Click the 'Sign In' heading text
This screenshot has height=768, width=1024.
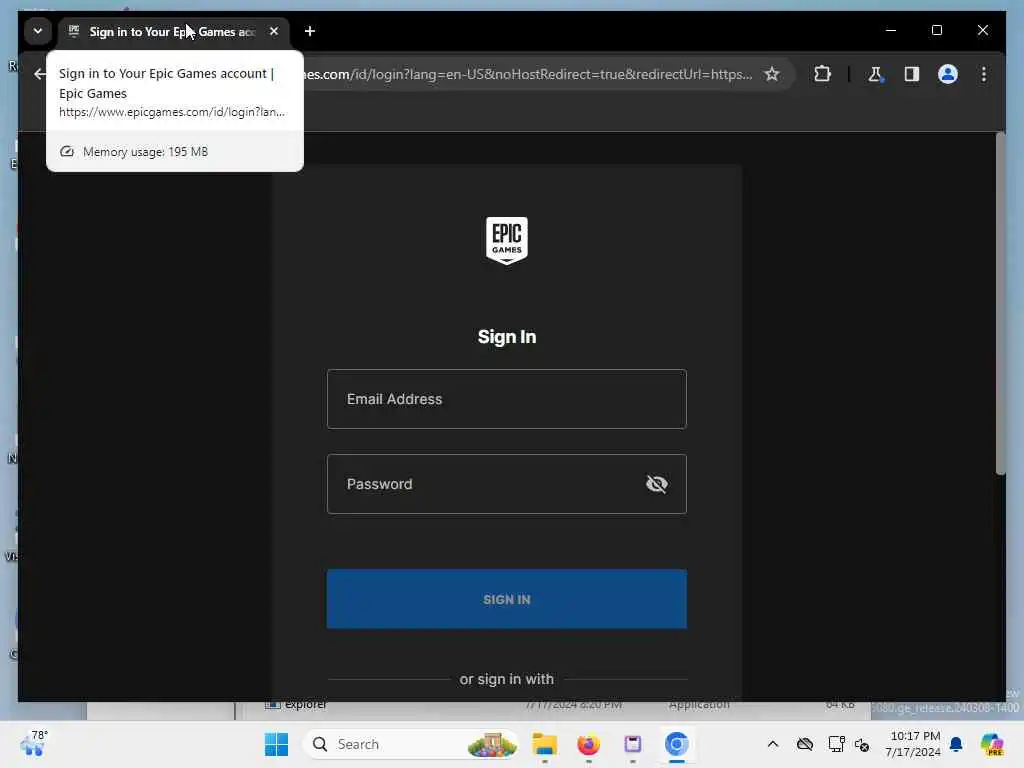point(507,336)
